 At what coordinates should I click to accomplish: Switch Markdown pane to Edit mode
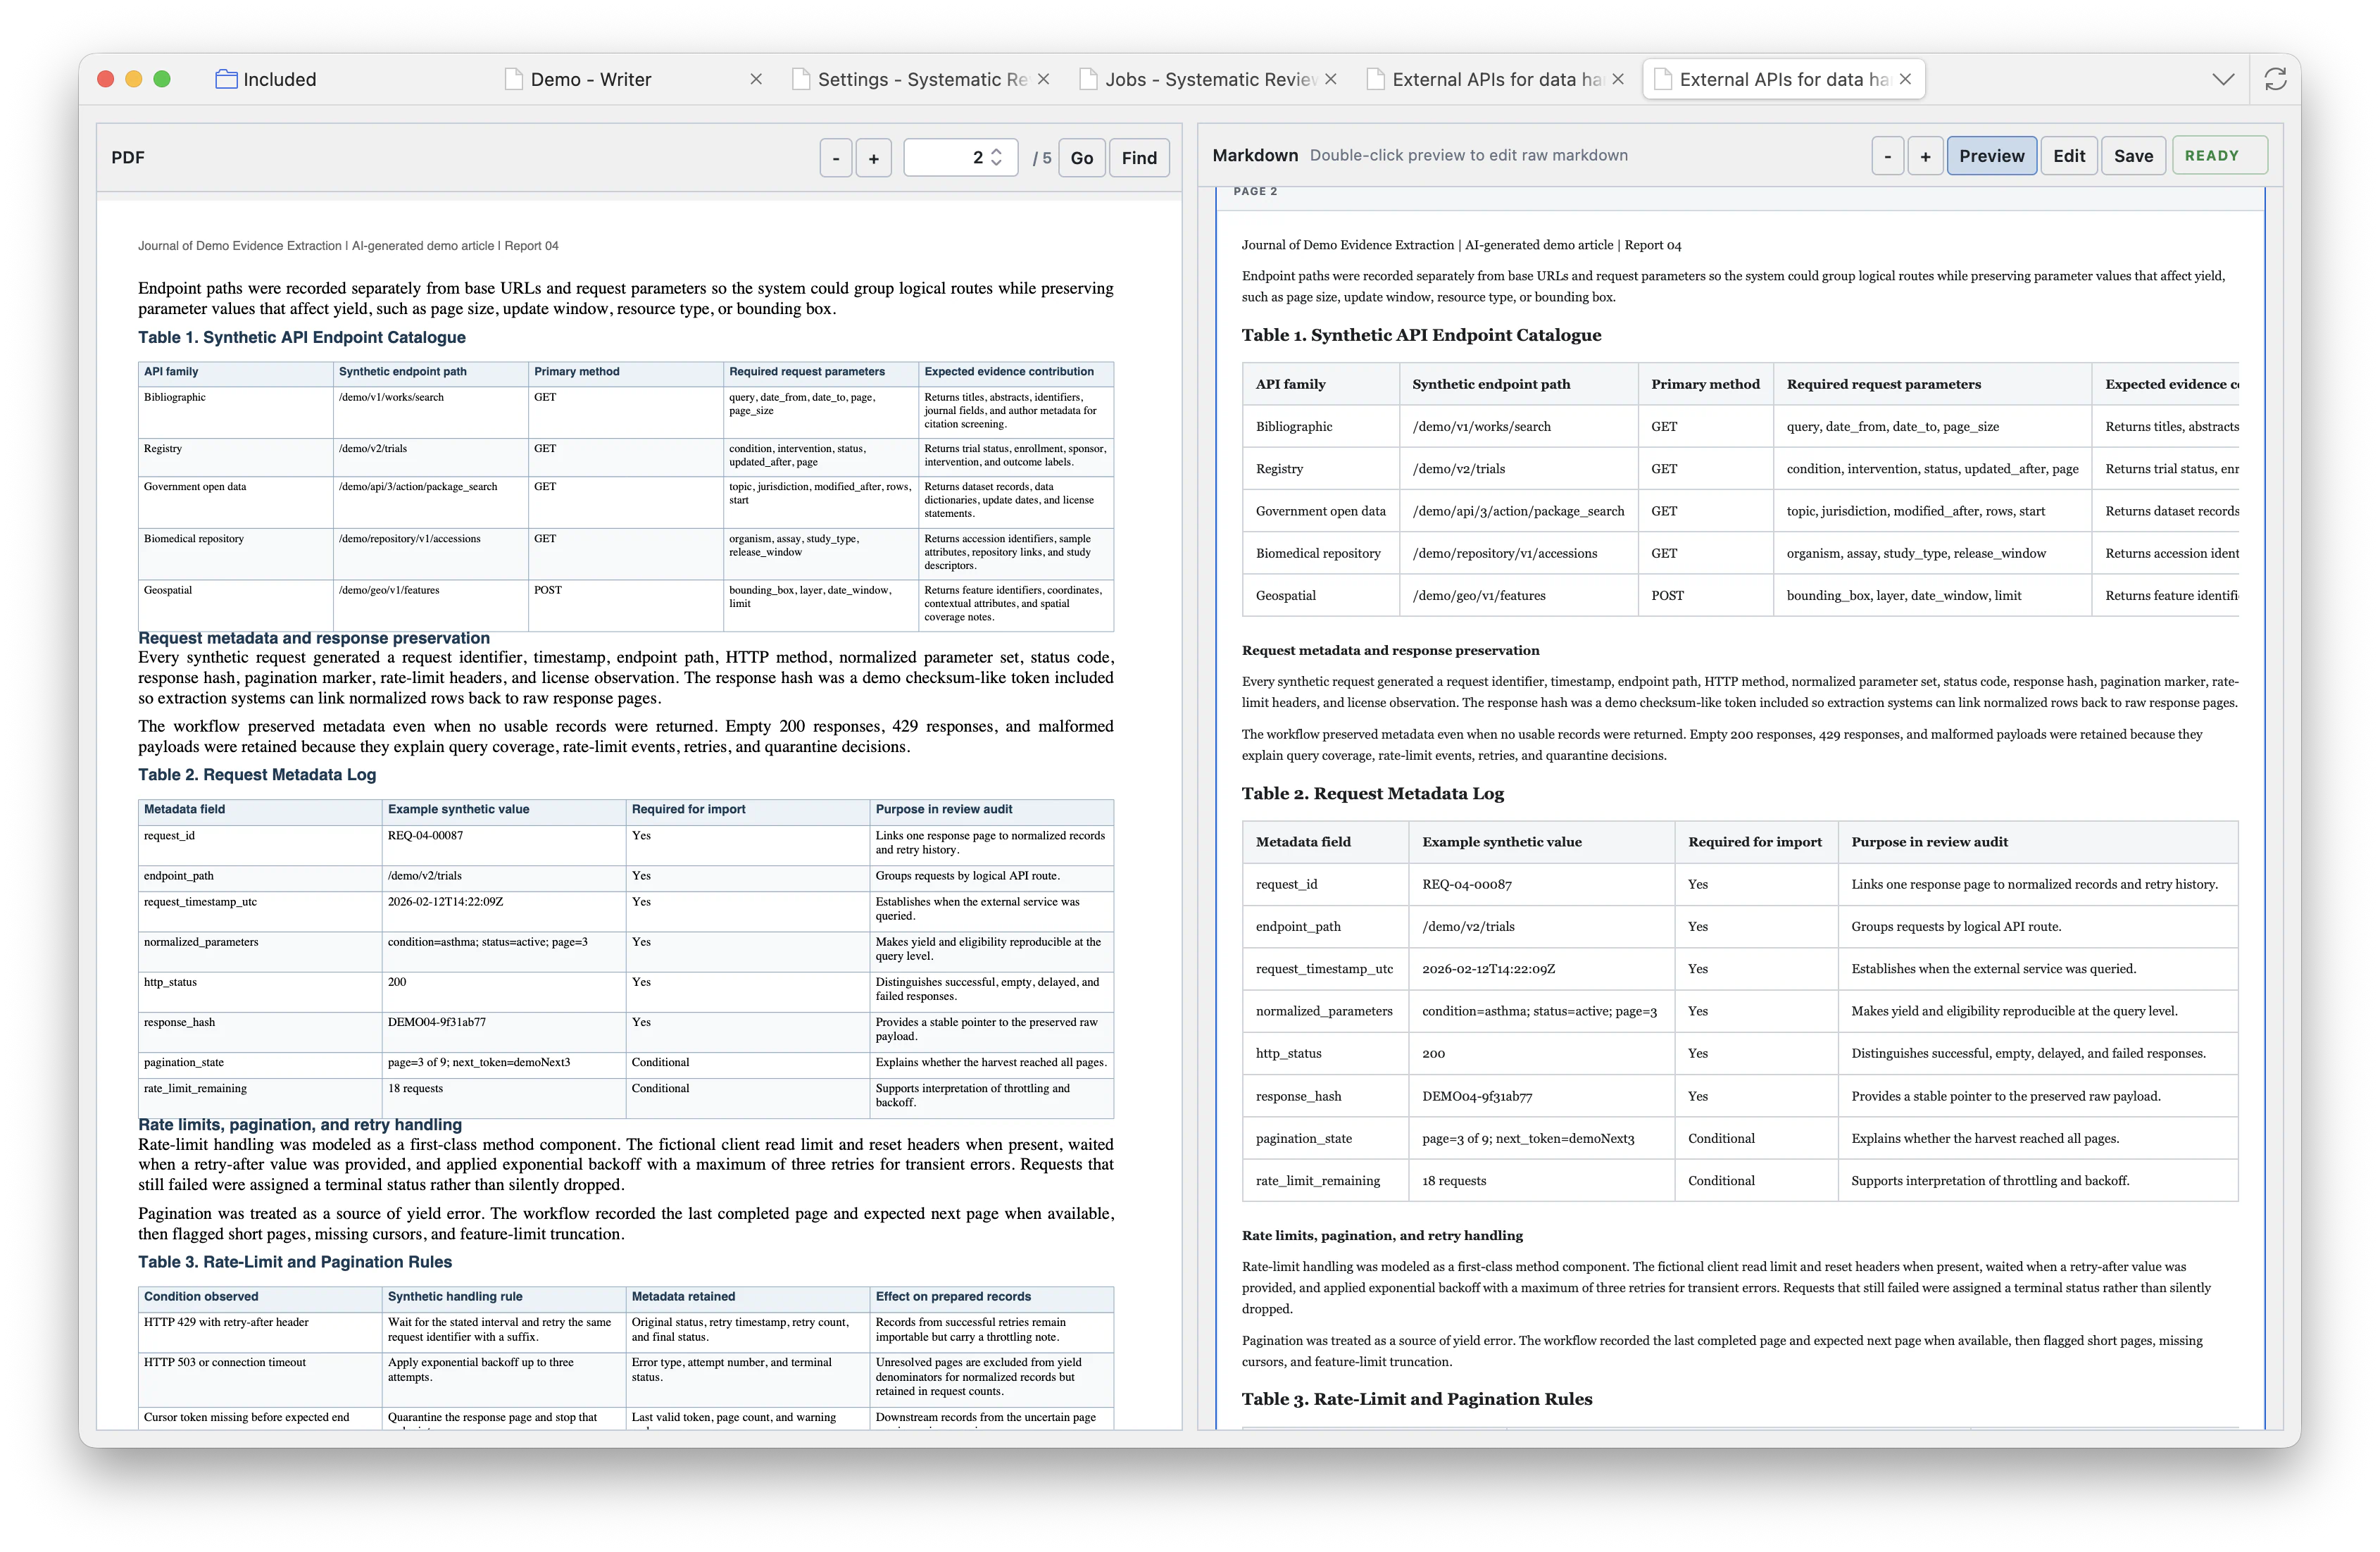(2068, 156)
